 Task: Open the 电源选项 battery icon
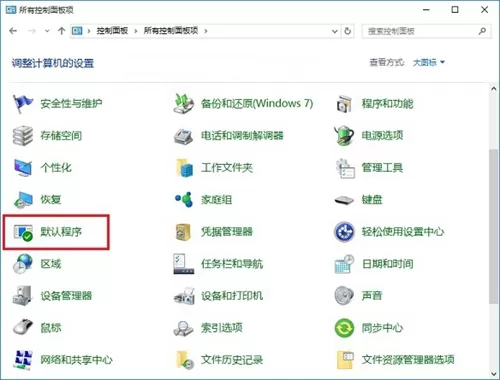(344, 136)
